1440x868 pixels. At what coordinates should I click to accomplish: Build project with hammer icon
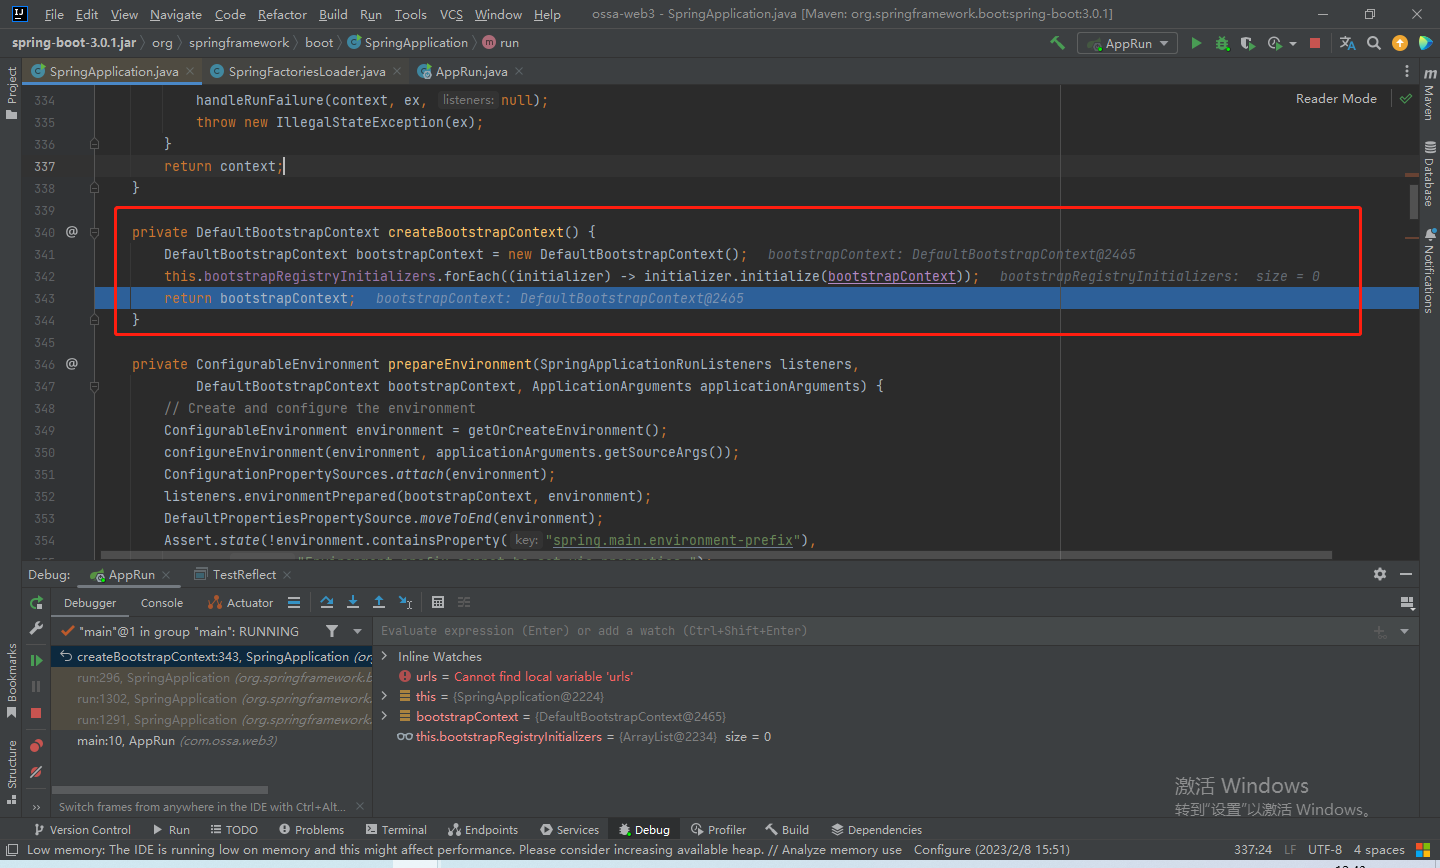1057,43
